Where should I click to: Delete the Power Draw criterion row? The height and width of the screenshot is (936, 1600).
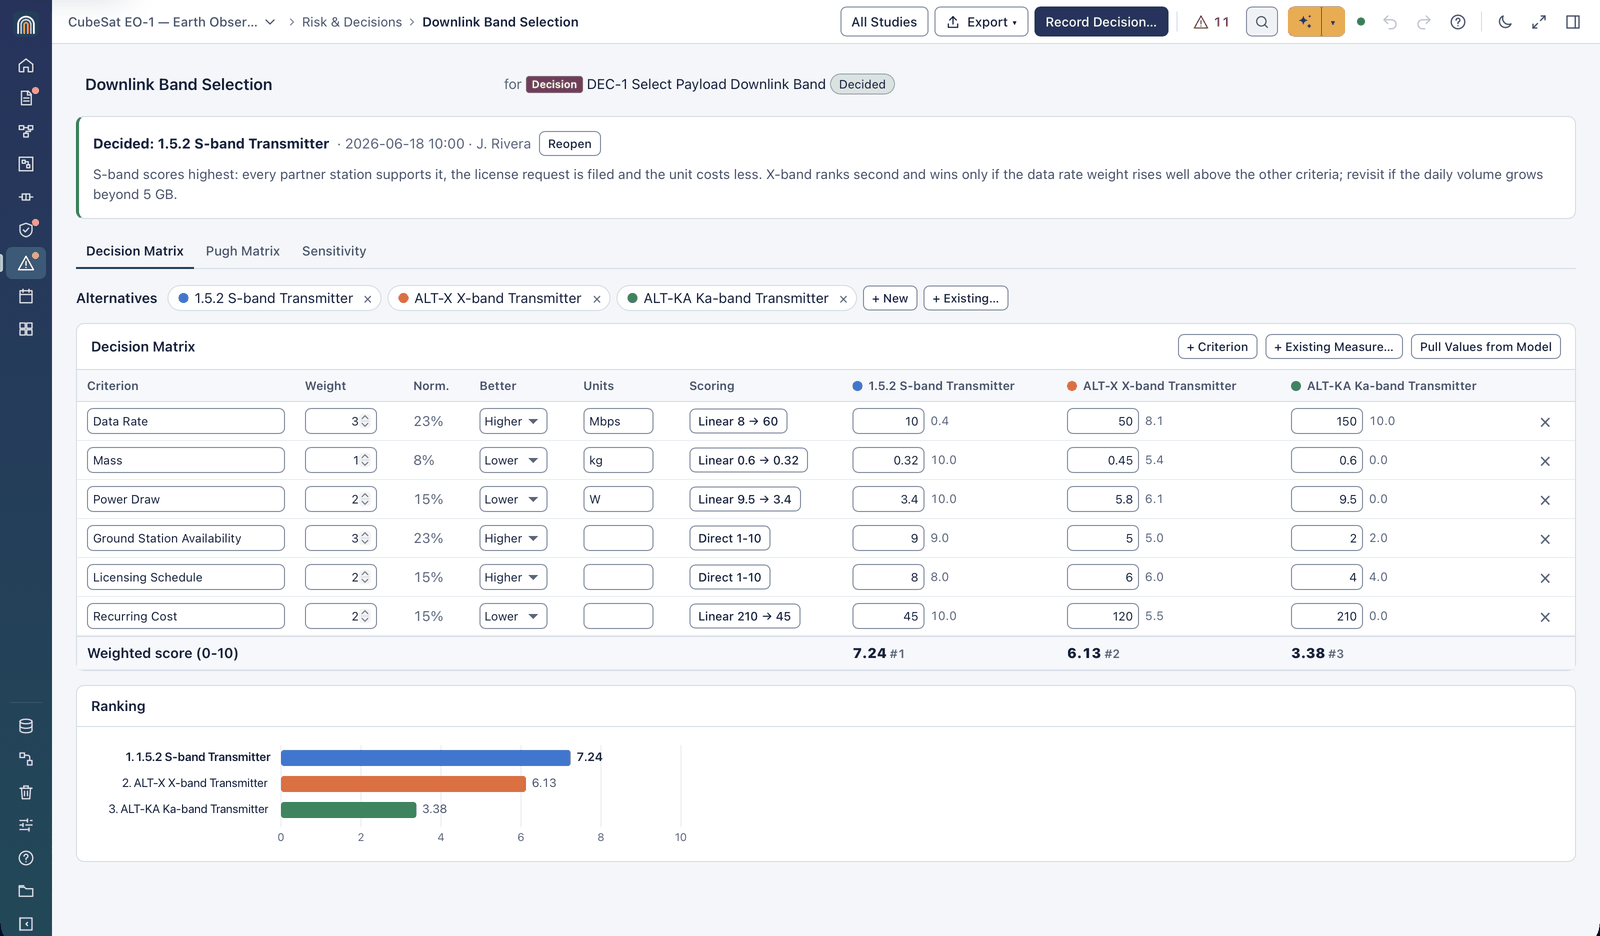click(x=1545, y=500)
